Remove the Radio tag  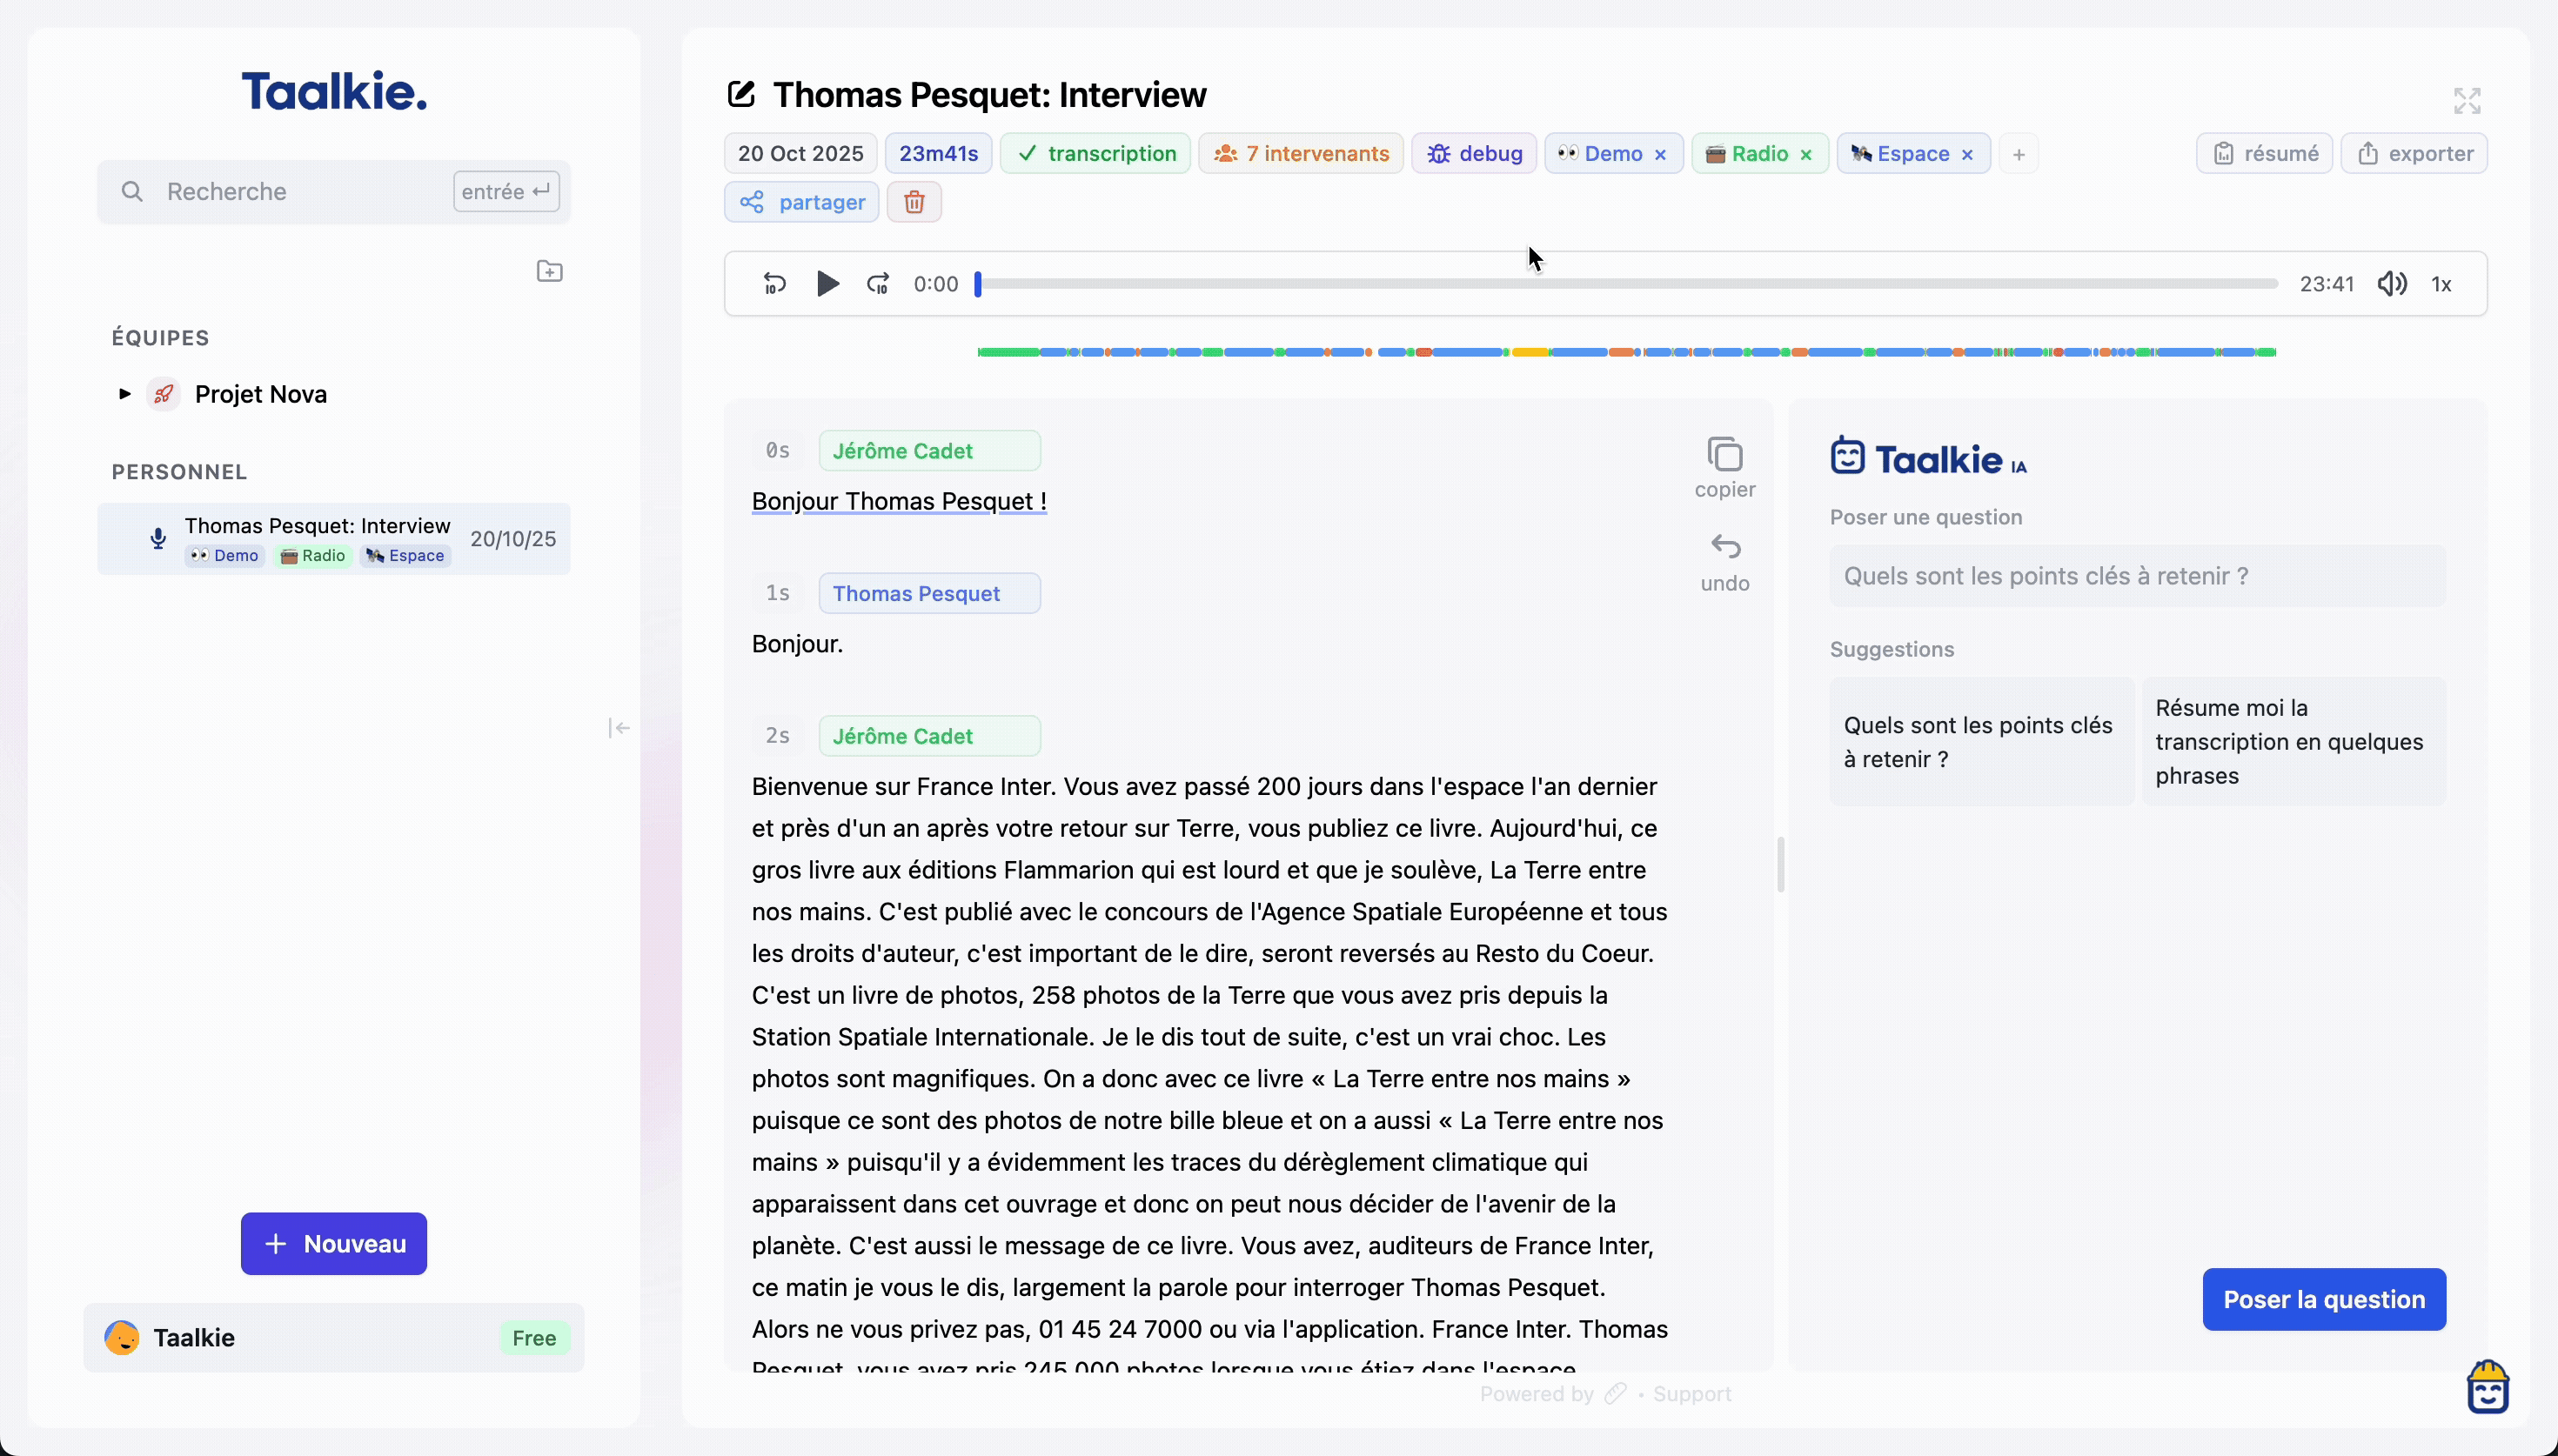coord(1806,154)
